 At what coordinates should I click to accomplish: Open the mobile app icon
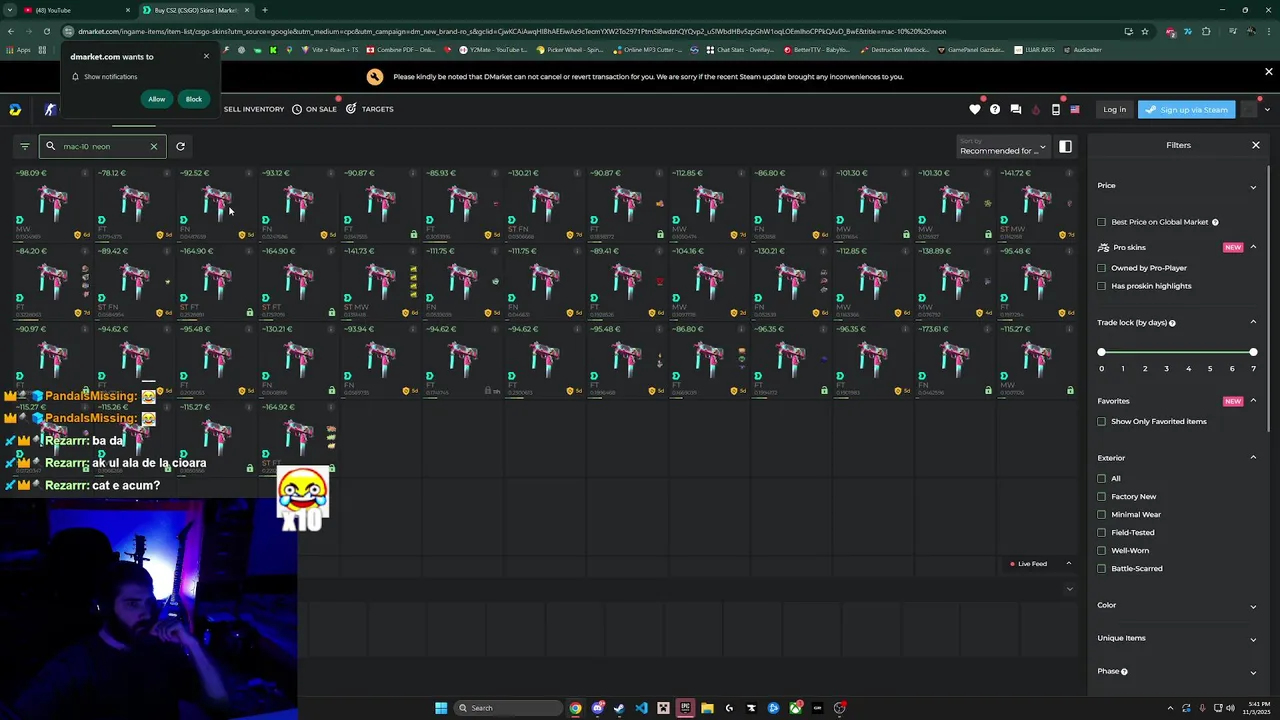[x=1055, y=109]
